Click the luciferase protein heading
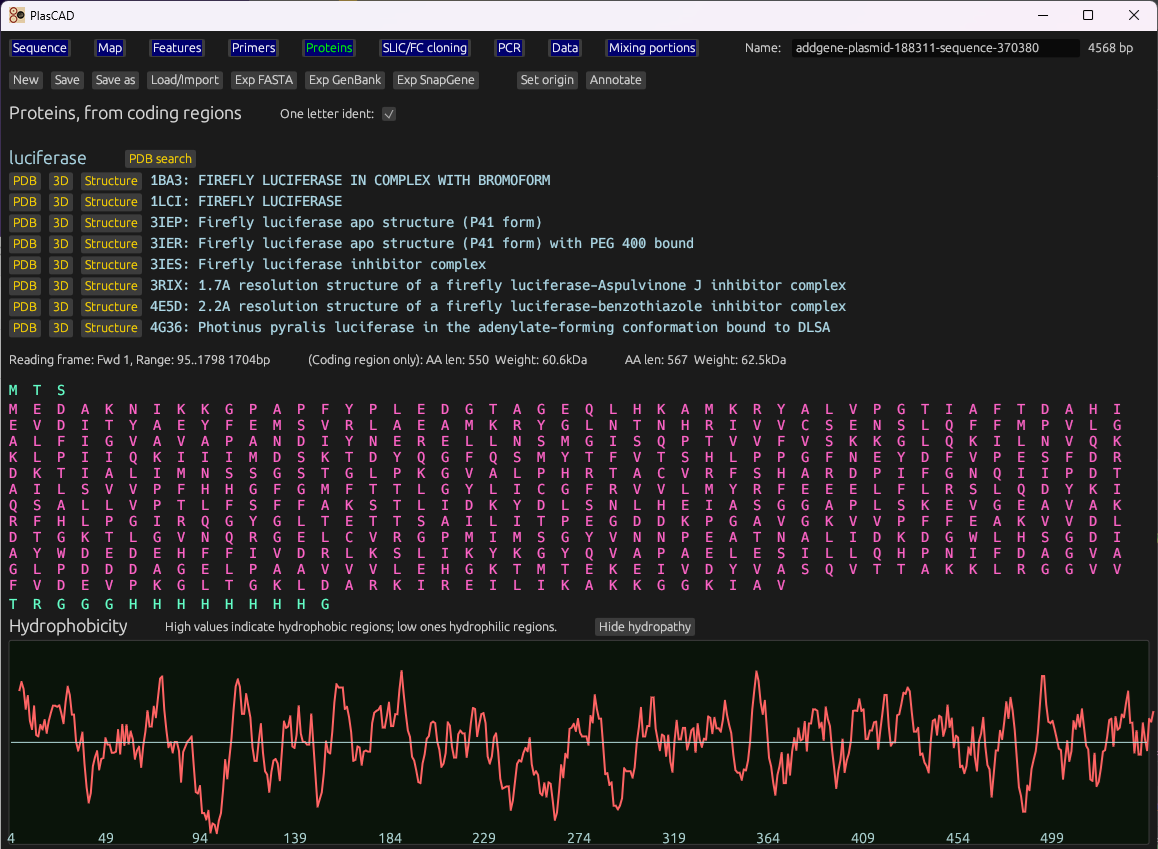Image resolution: width=1158 pixels, height=849 pixels. pos(47,158)
